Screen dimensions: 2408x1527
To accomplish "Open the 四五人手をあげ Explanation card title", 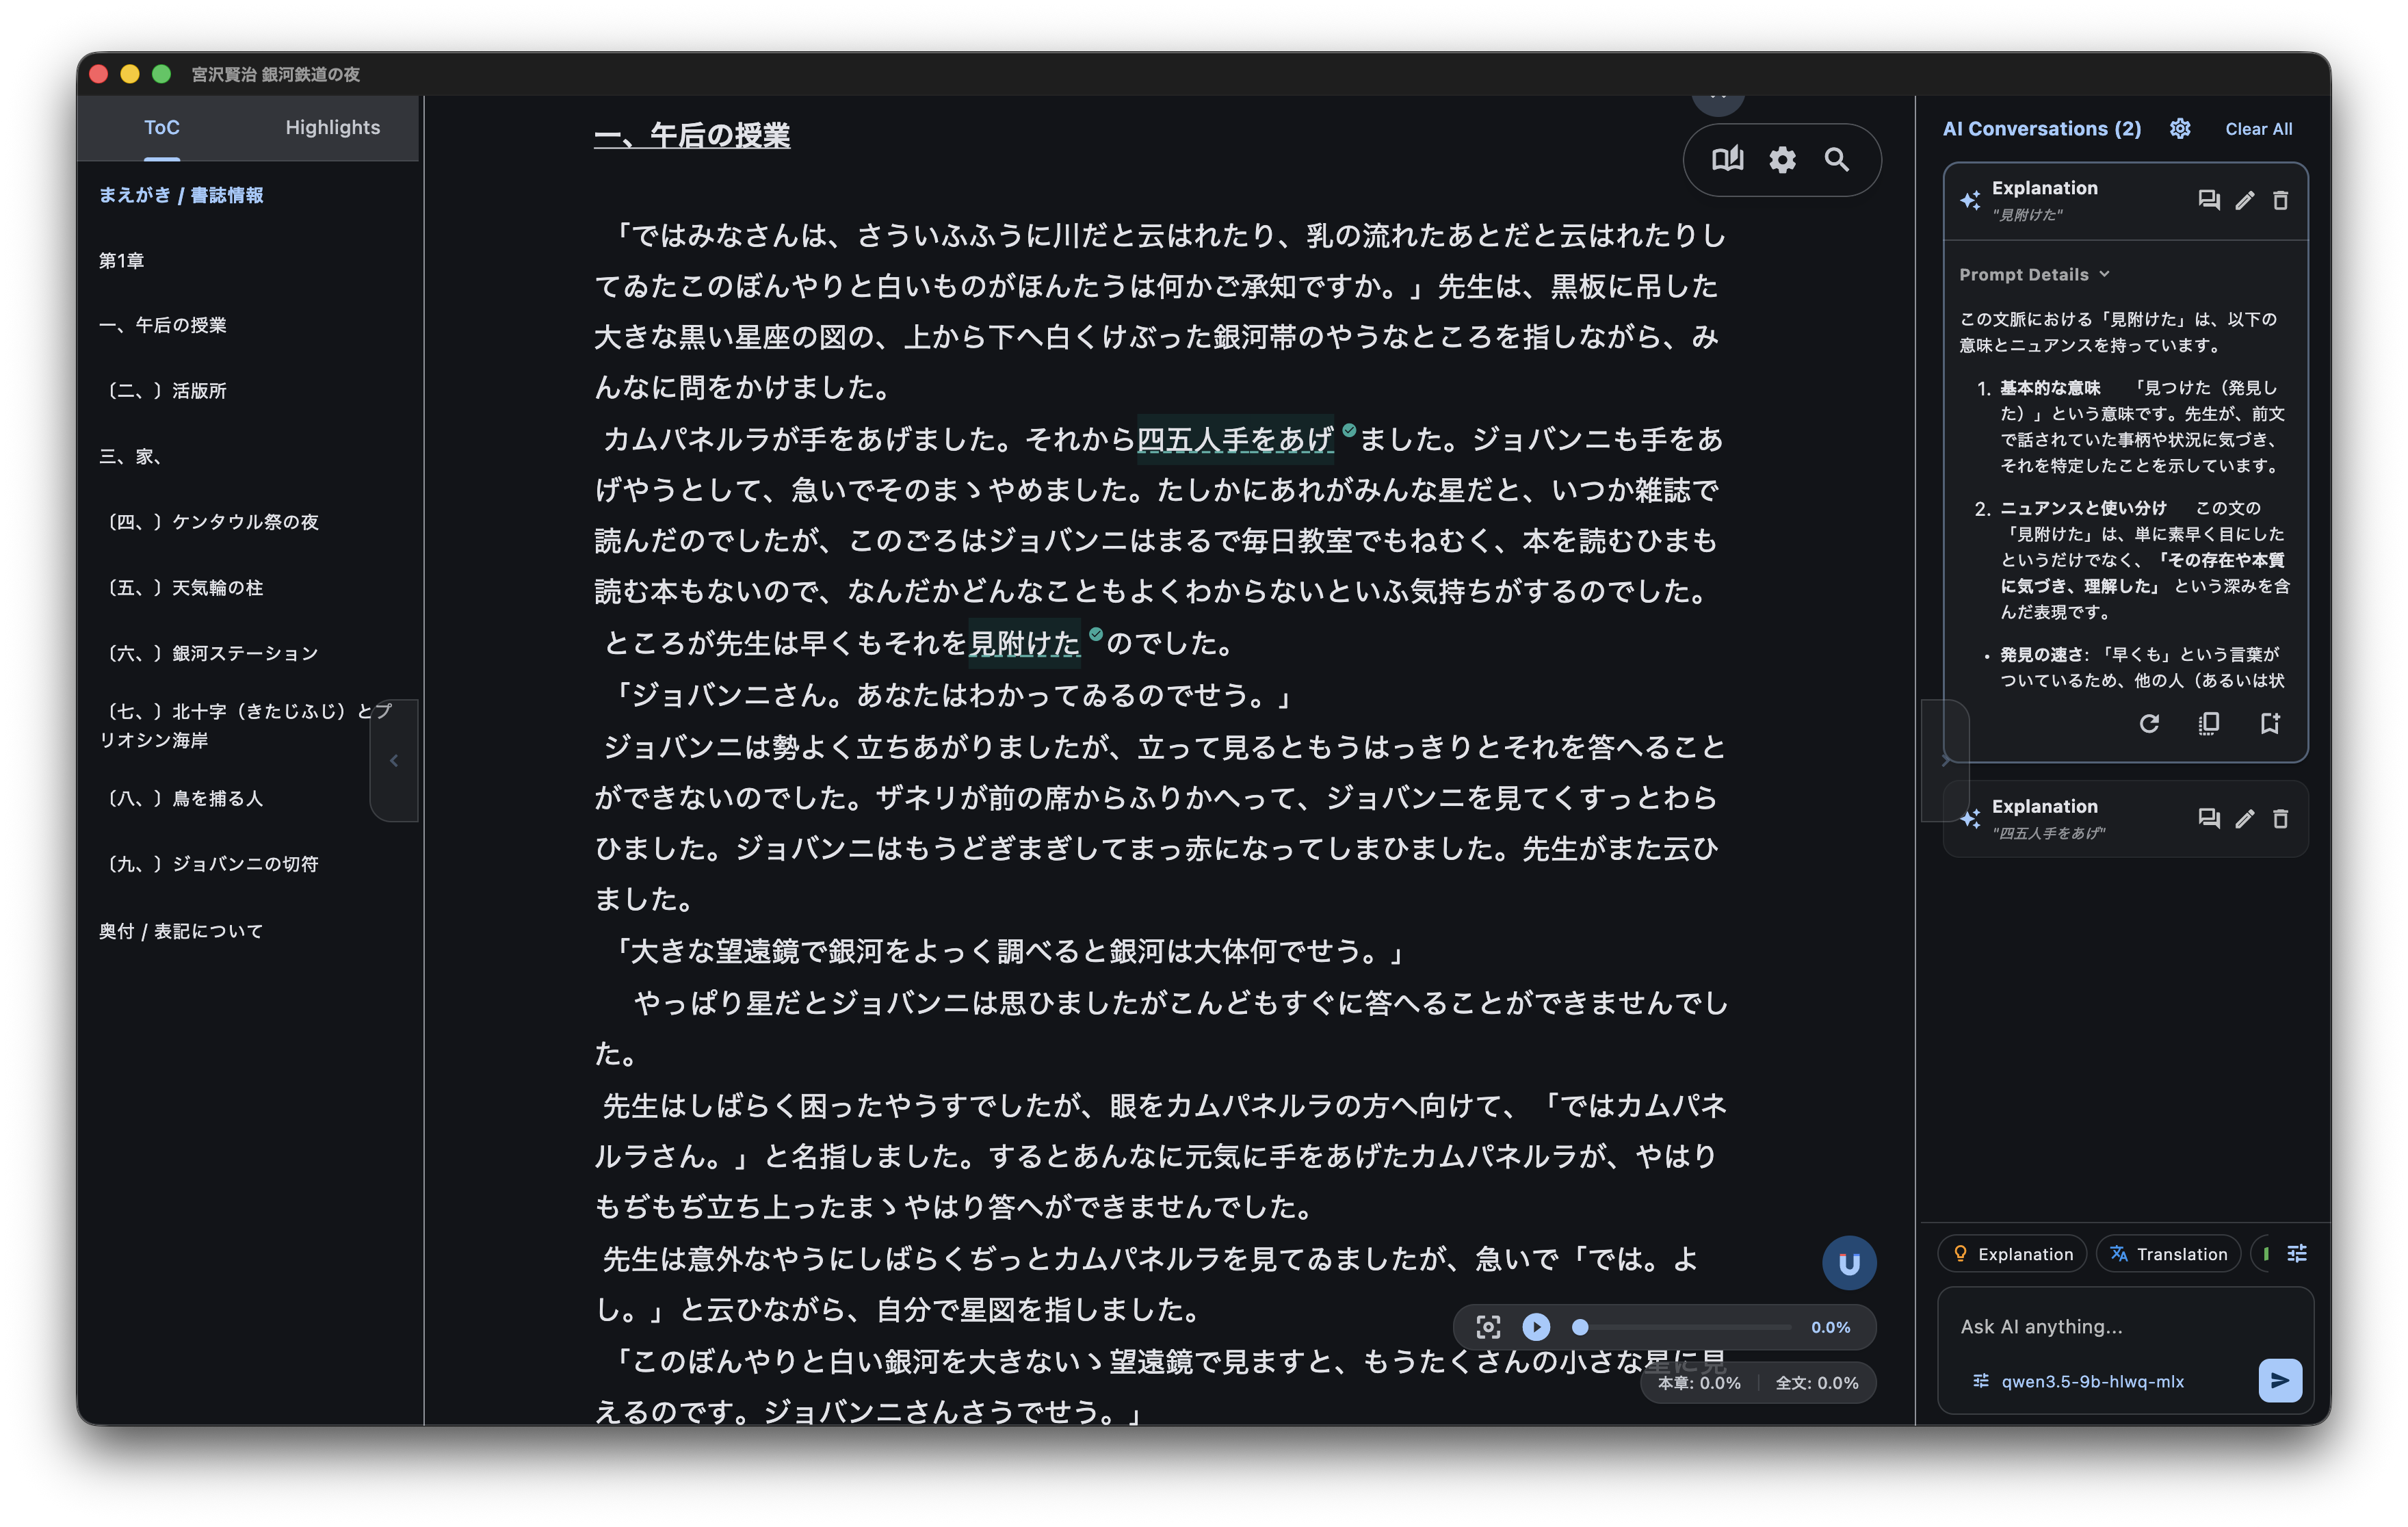I will coord(2044,806).
